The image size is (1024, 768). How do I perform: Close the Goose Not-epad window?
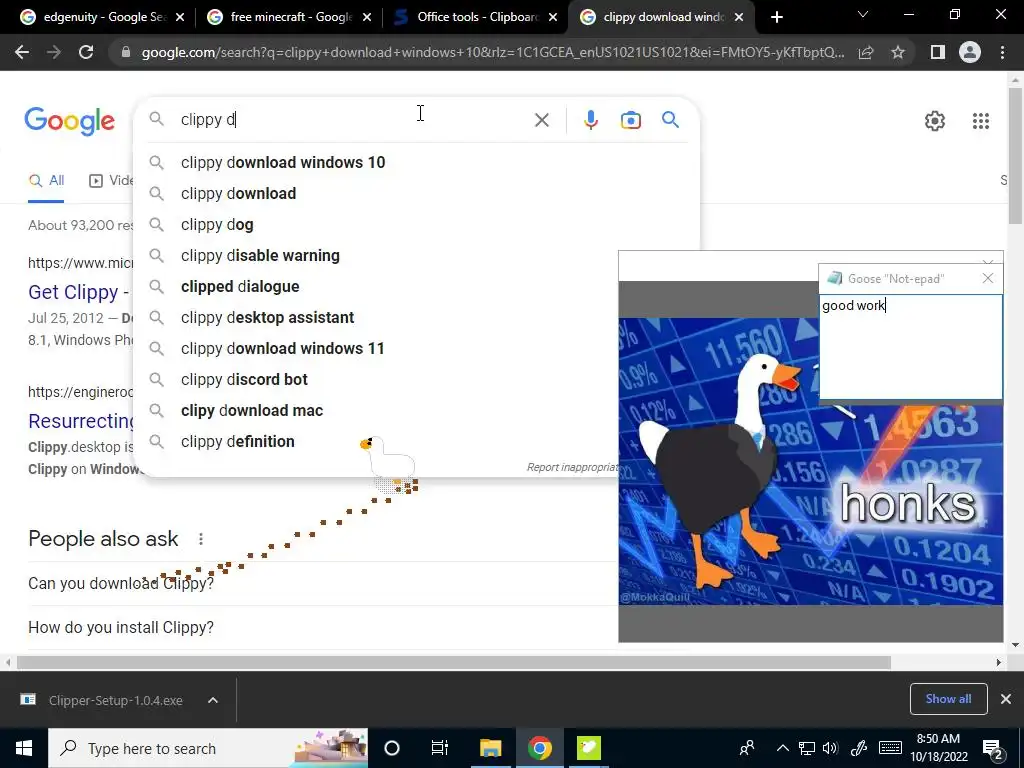(988, 279)
